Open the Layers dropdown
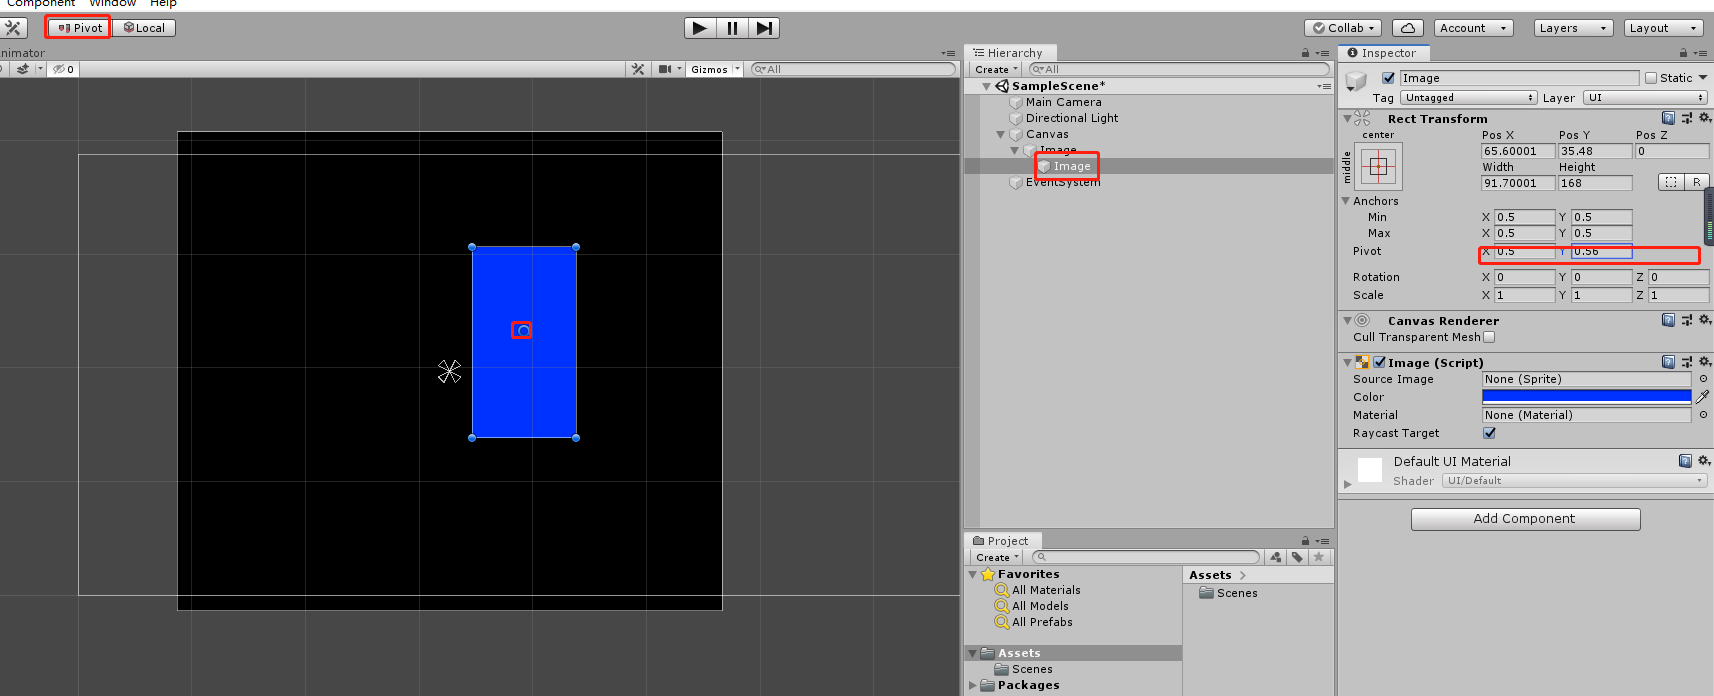Viewport: 1714px width, 696px height. pyautogui.click(x=1573, y=28)
